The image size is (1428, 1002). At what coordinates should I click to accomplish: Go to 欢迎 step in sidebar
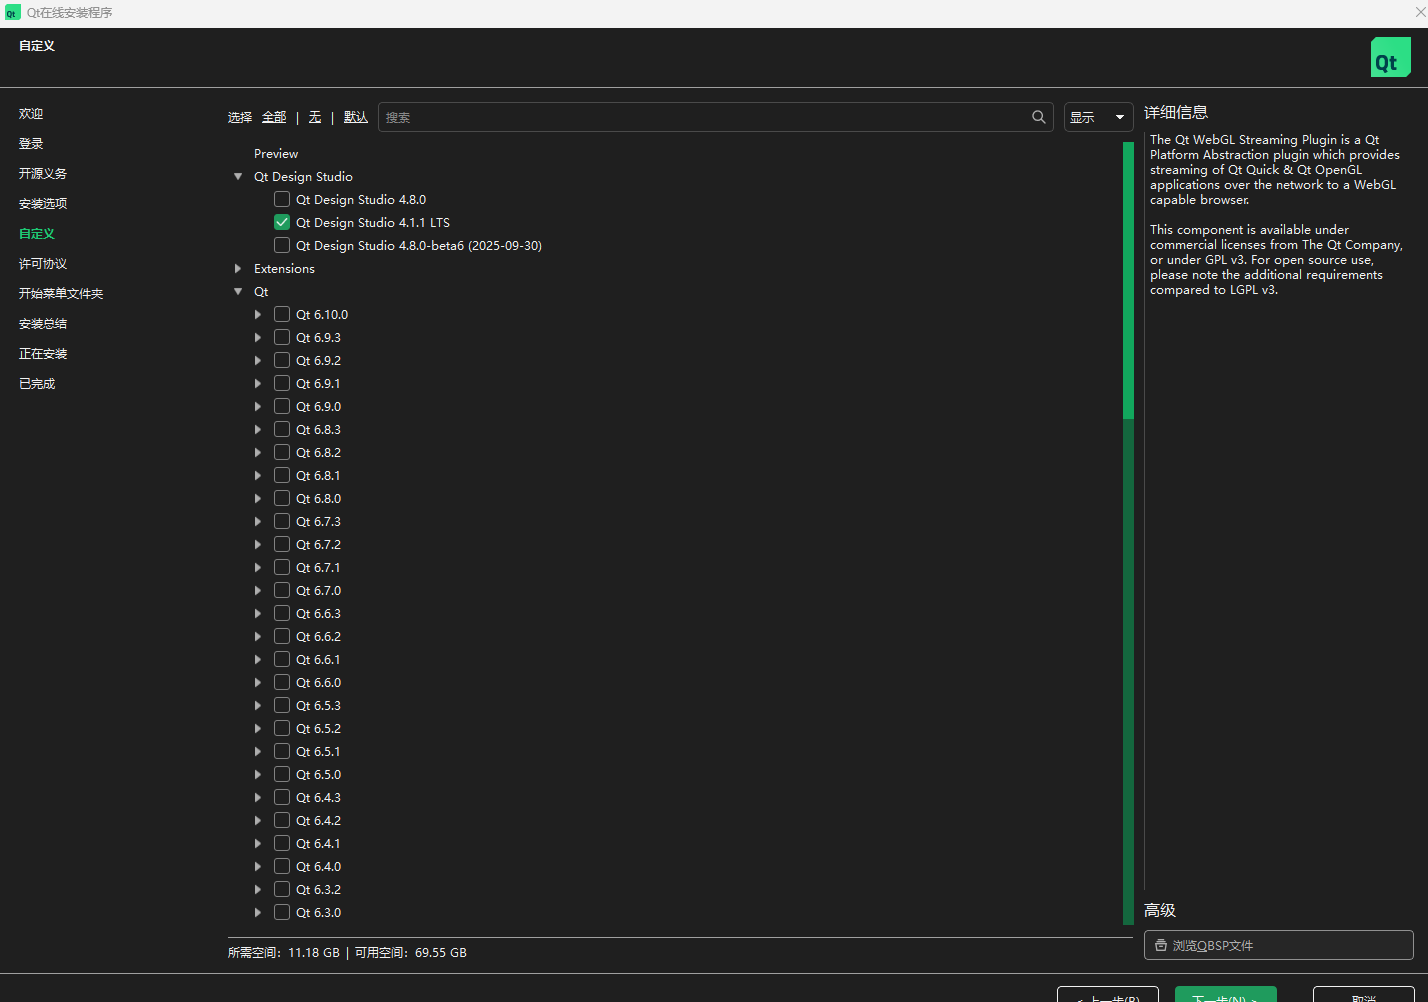(x=31, y=114)
